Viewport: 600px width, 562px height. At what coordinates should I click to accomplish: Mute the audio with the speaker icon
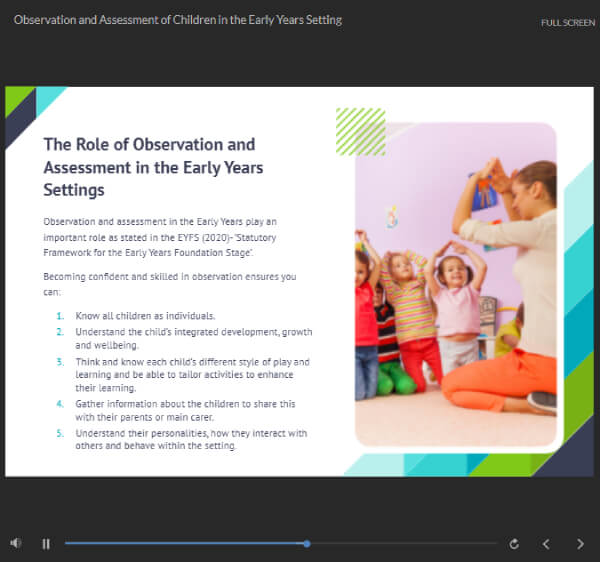click(16, 543)
